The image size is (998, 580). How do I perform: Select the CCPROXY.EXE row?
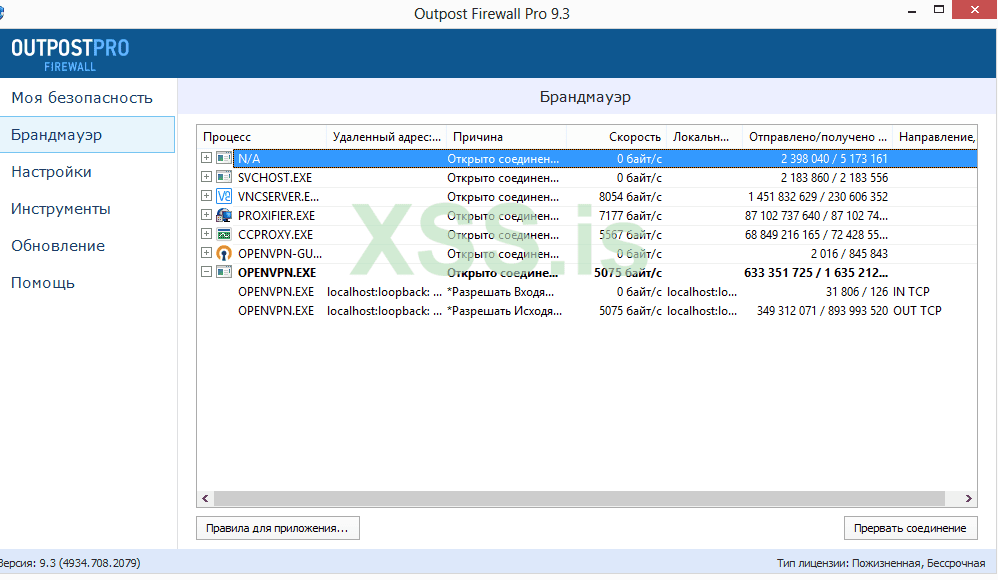click(587, 235)
